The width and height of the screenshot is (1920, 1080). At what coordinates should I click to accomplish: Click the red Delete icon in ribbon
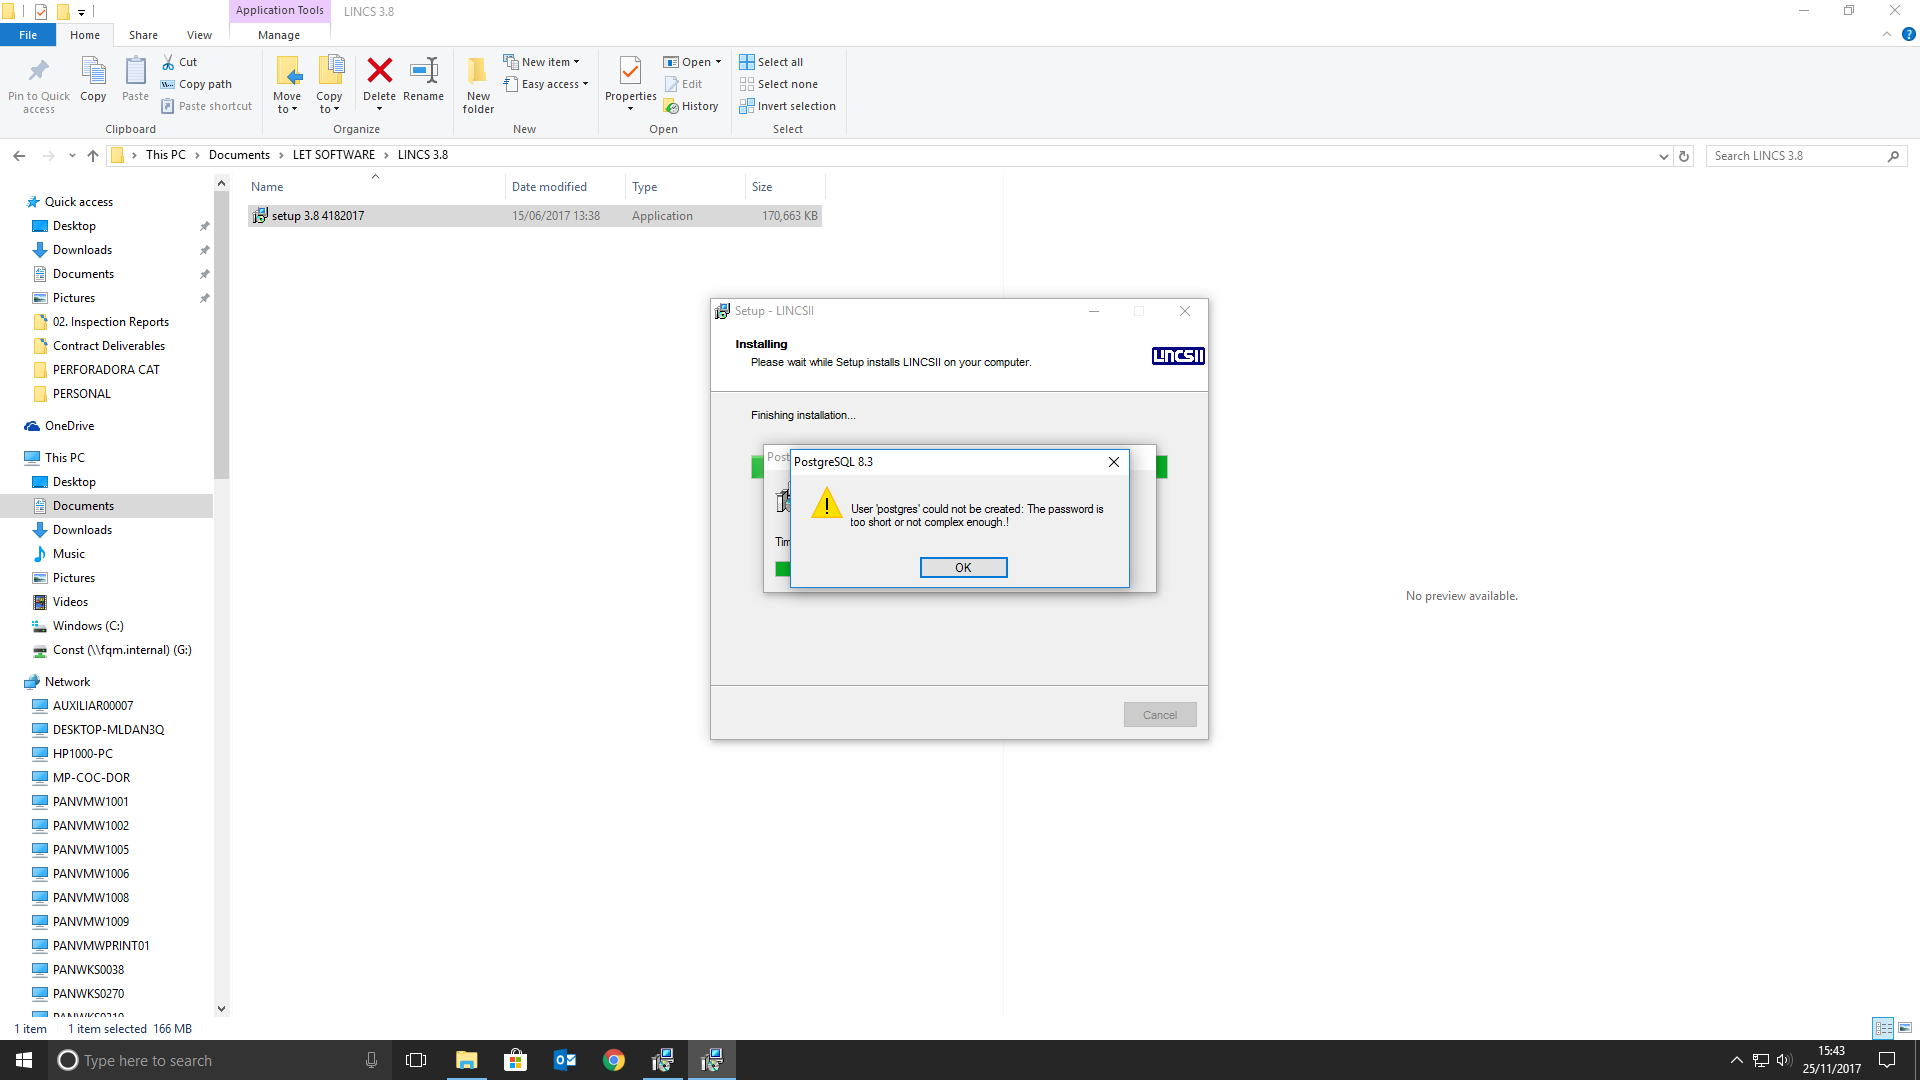tap(379, 72)
